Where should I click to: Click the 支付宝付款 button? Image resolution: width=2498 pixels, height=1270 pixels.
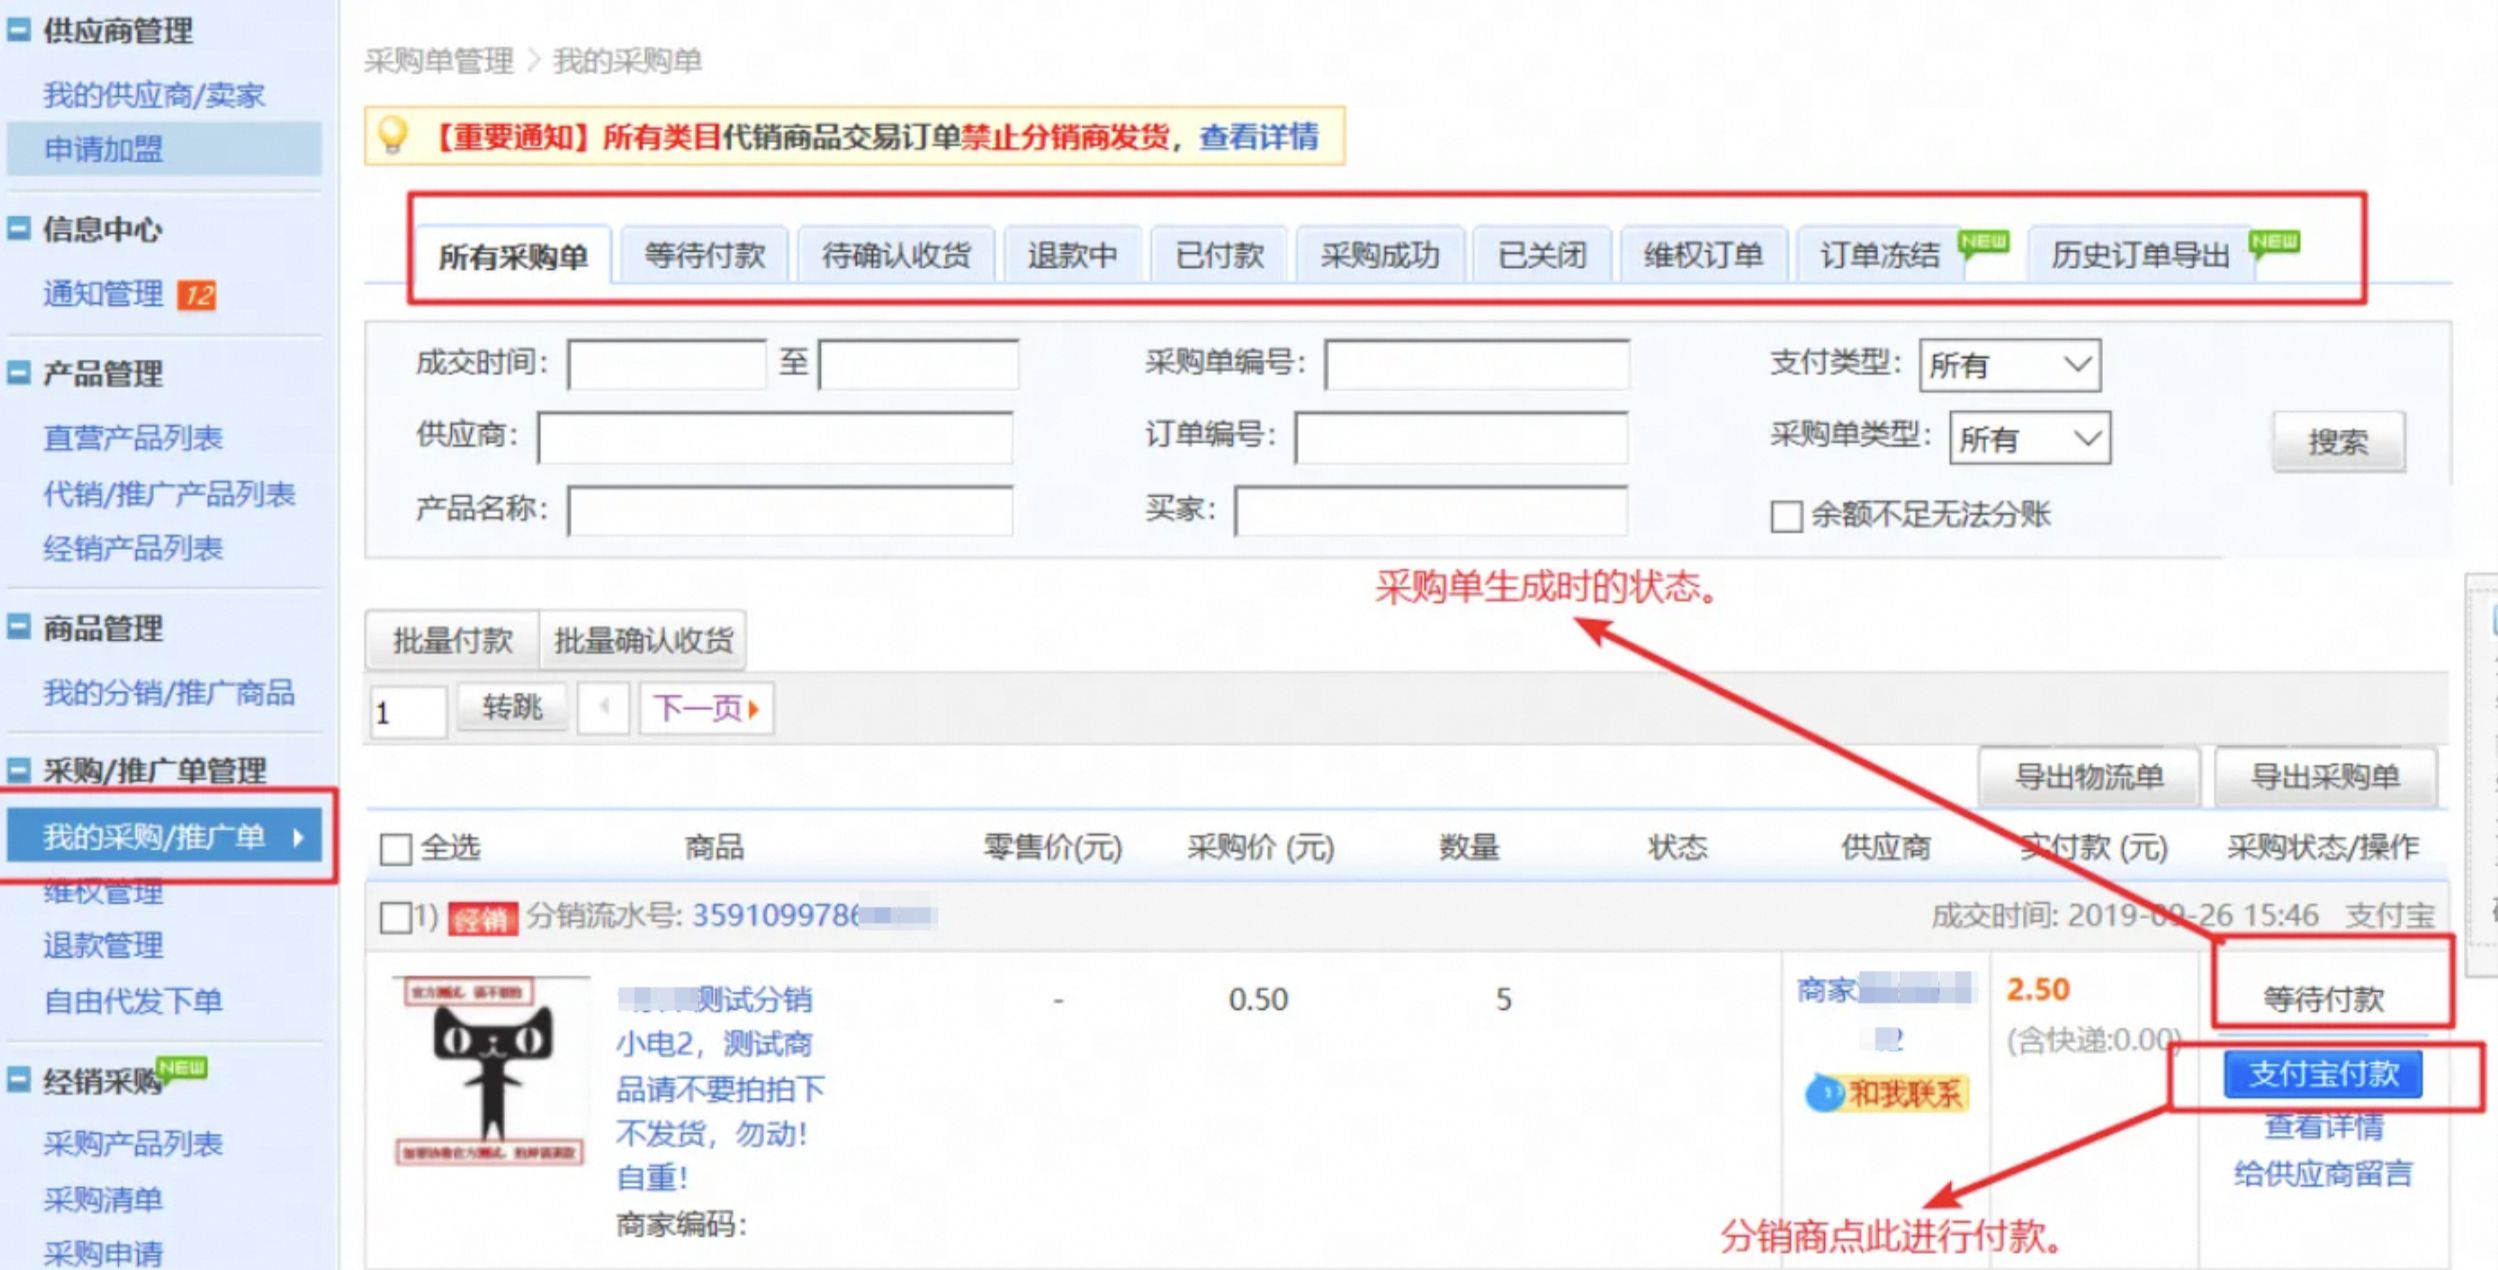[x=2323, y=1074]
